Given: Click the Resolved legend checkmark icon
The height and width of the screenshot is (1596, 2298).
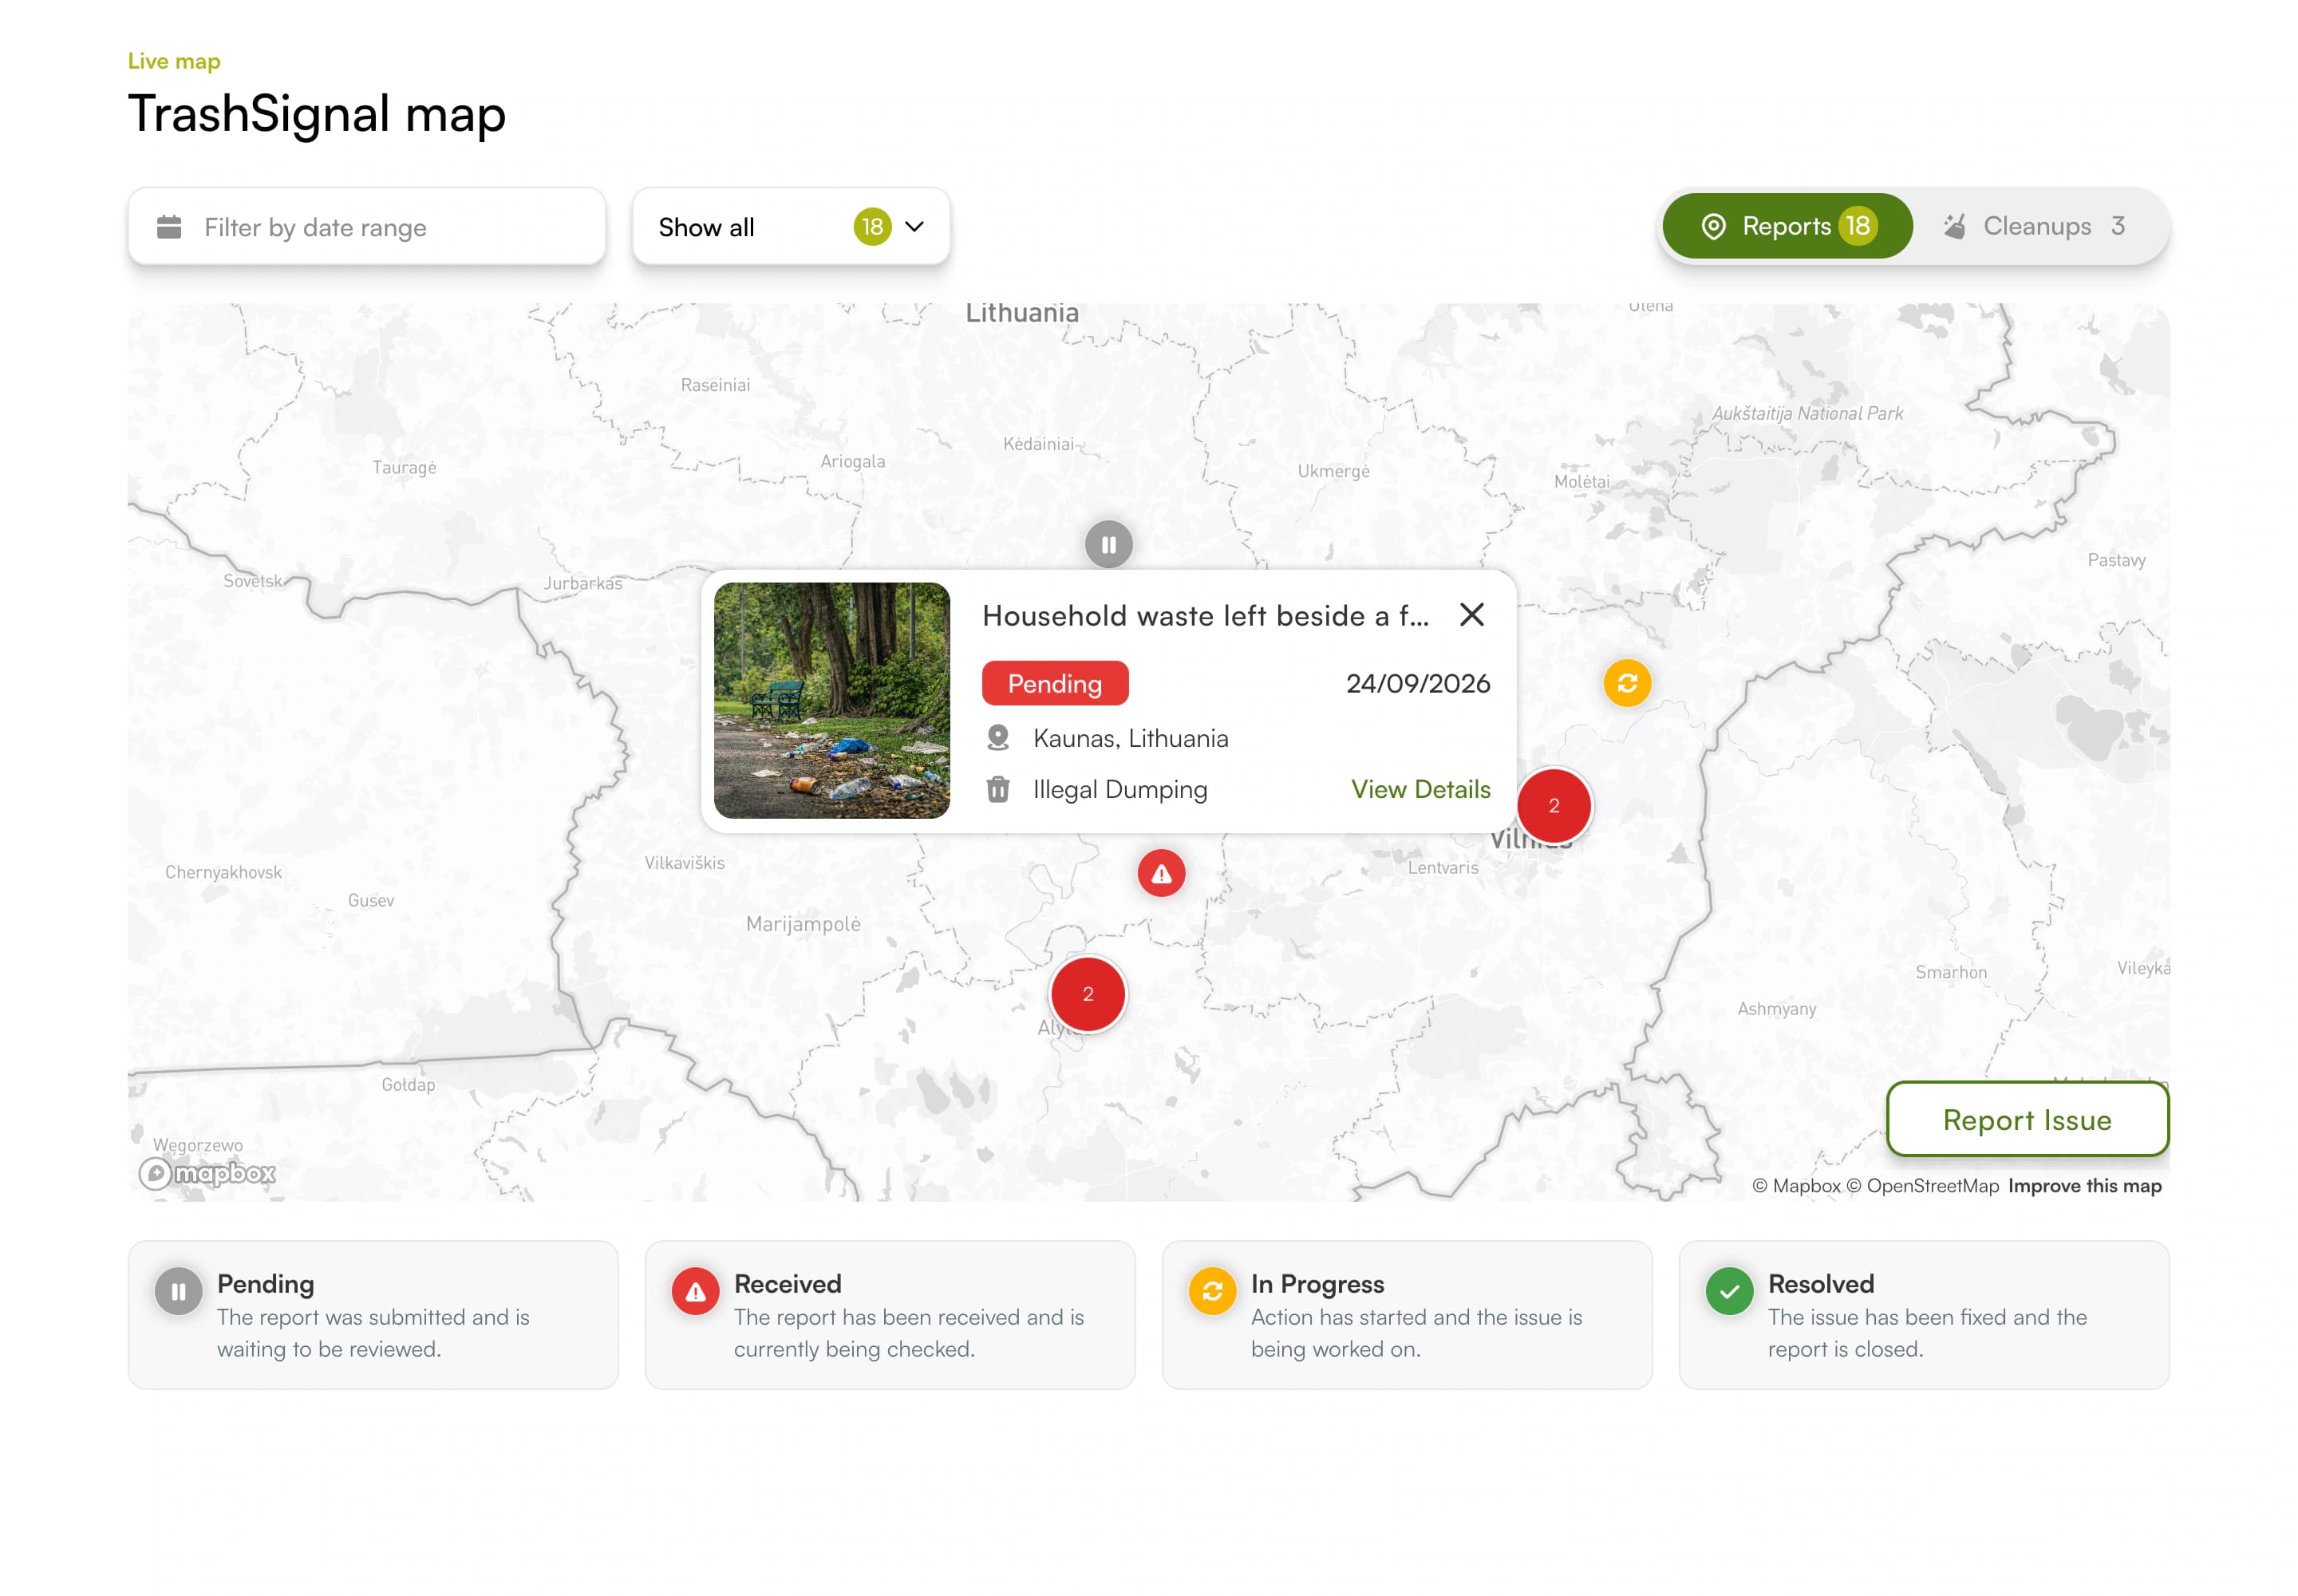Looking at the screenshot, I should click(1729, 1291).
